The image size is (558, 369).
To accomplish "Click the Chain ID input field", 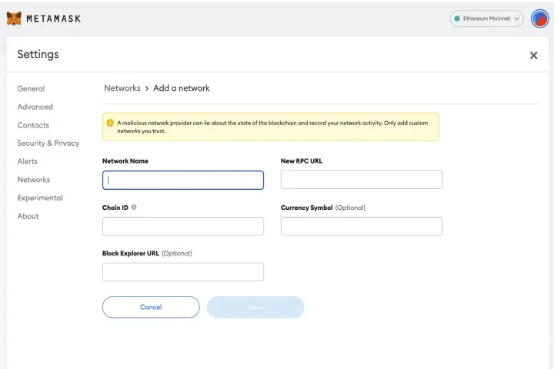I will coord(183,226).
